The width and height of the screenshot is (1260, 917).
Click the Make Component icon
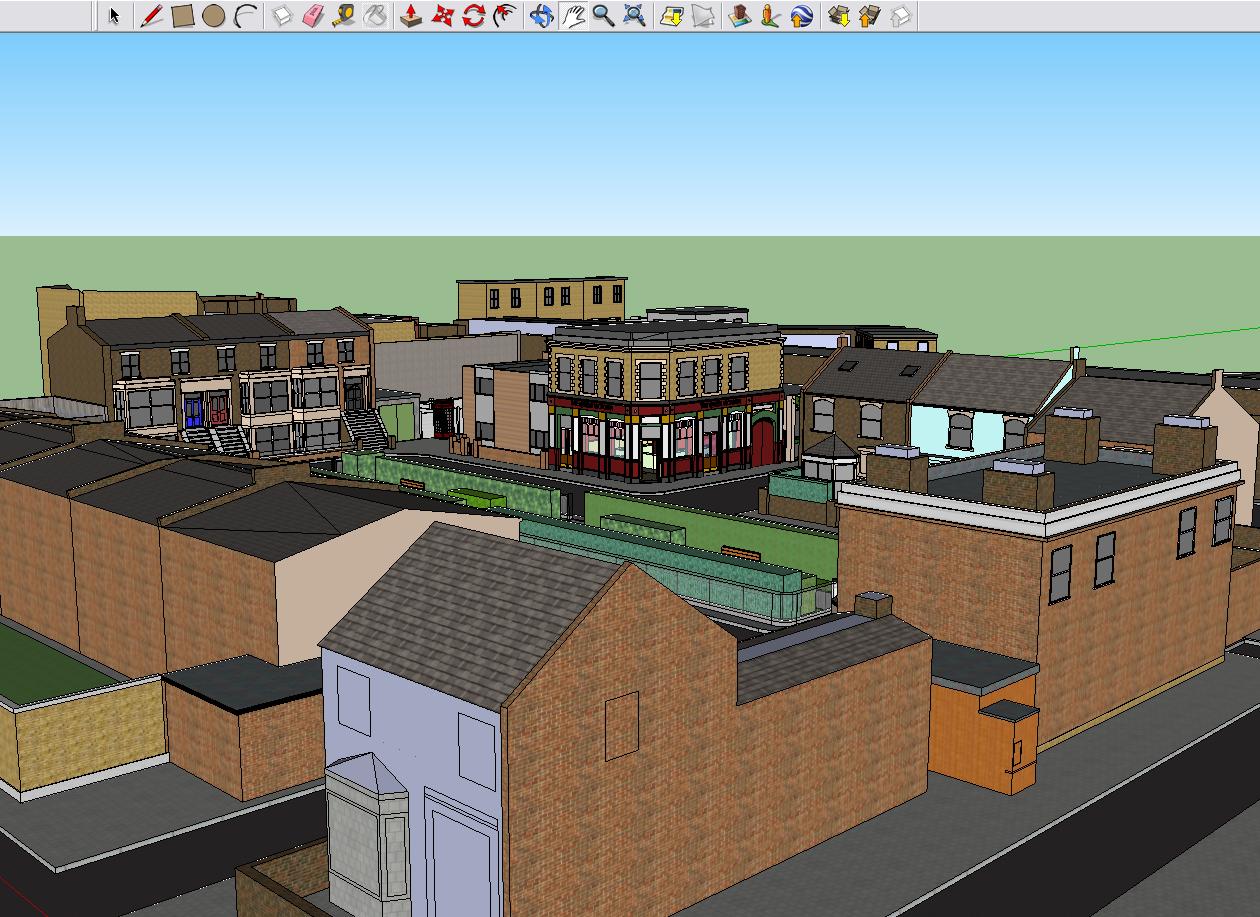pyautogui.click(x=282, y=16)
